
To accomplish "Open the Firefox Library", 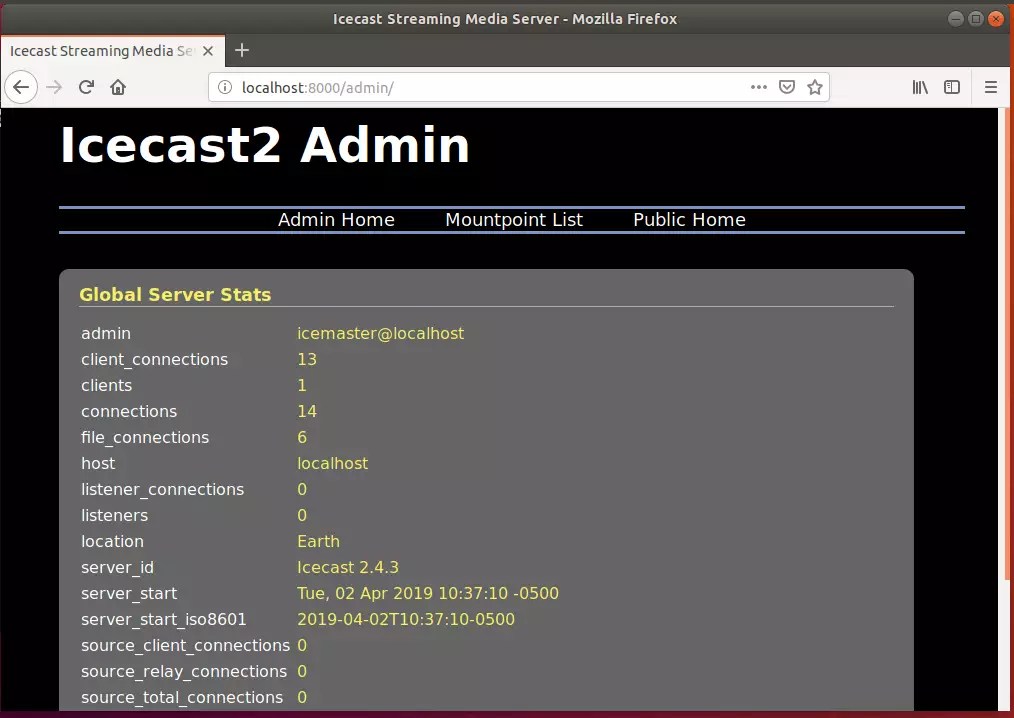I will point(920,87).
